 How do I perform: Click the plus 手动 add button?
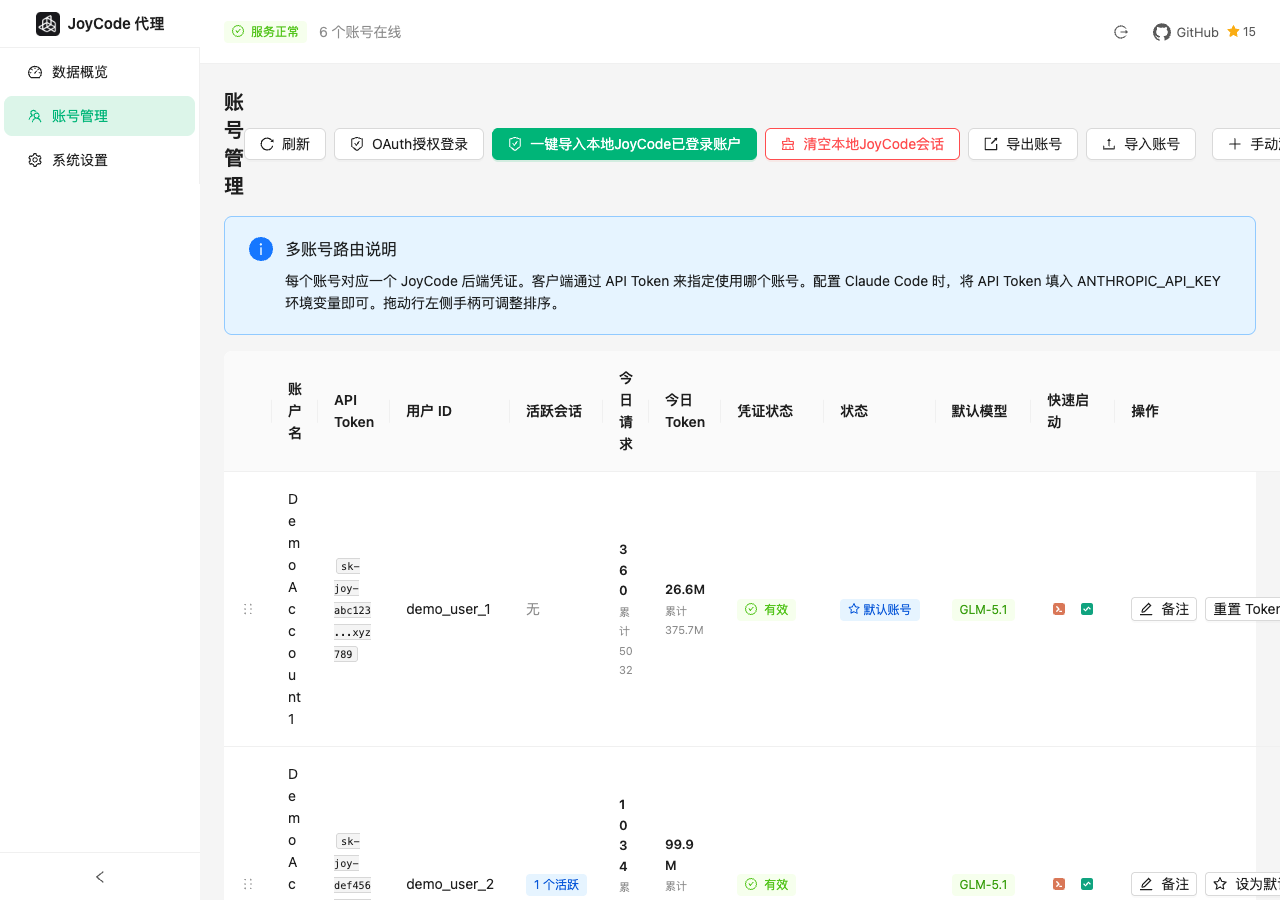point(1247,144)
